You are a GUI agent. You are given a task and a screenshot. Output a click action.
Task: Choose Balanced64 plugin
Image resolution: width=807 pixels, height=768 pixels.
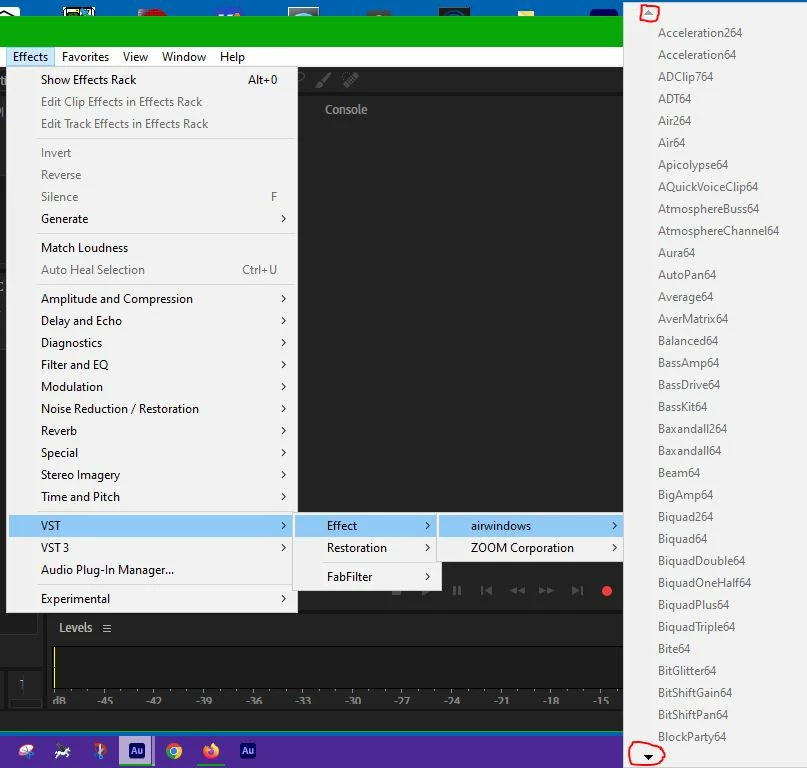[x=688, y=341]
